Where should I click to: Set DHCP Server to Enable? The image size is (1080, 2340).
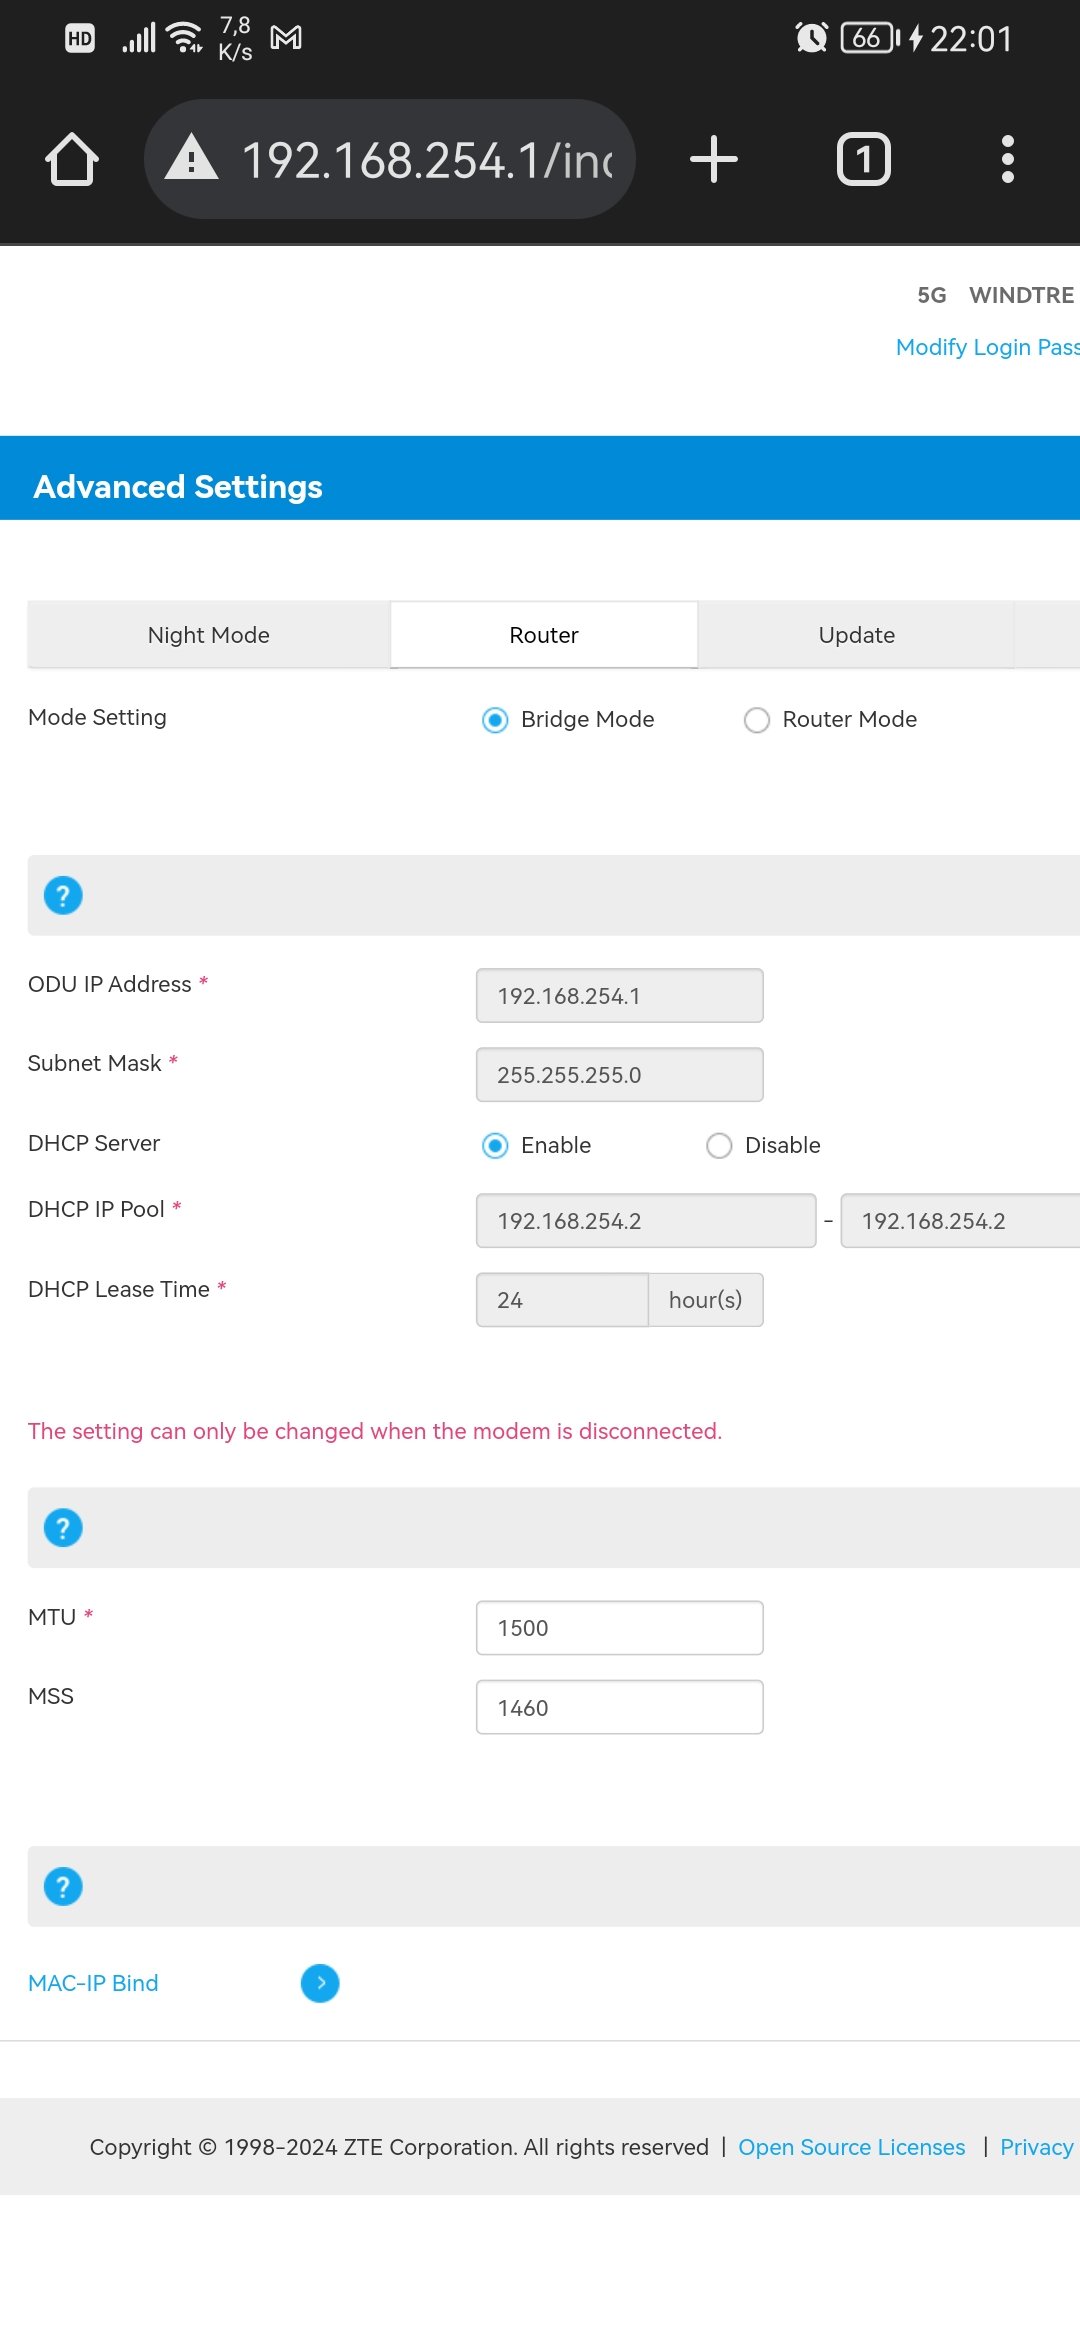[x=495, y=1145]
